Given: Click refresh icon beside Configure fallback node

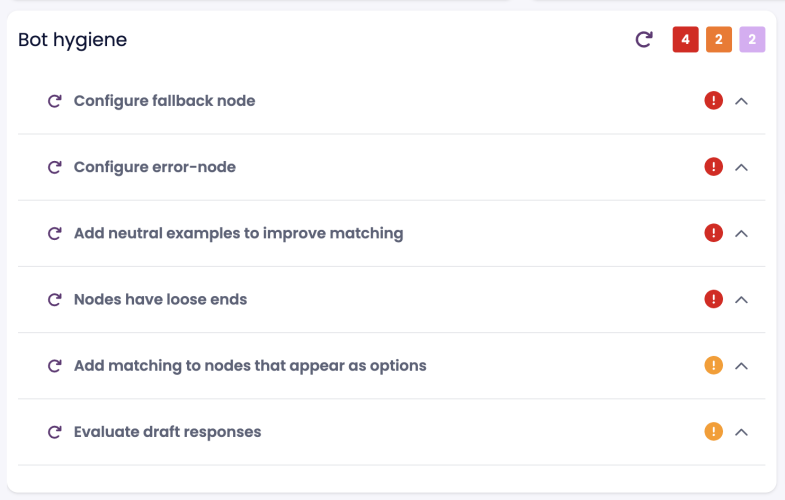Looking at the screenshot, I should point(55,101).
